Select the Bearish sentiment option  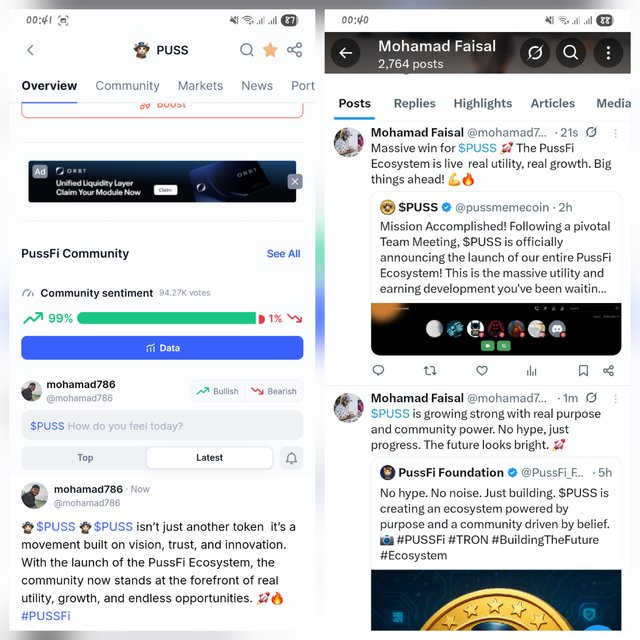click(274, 391)
